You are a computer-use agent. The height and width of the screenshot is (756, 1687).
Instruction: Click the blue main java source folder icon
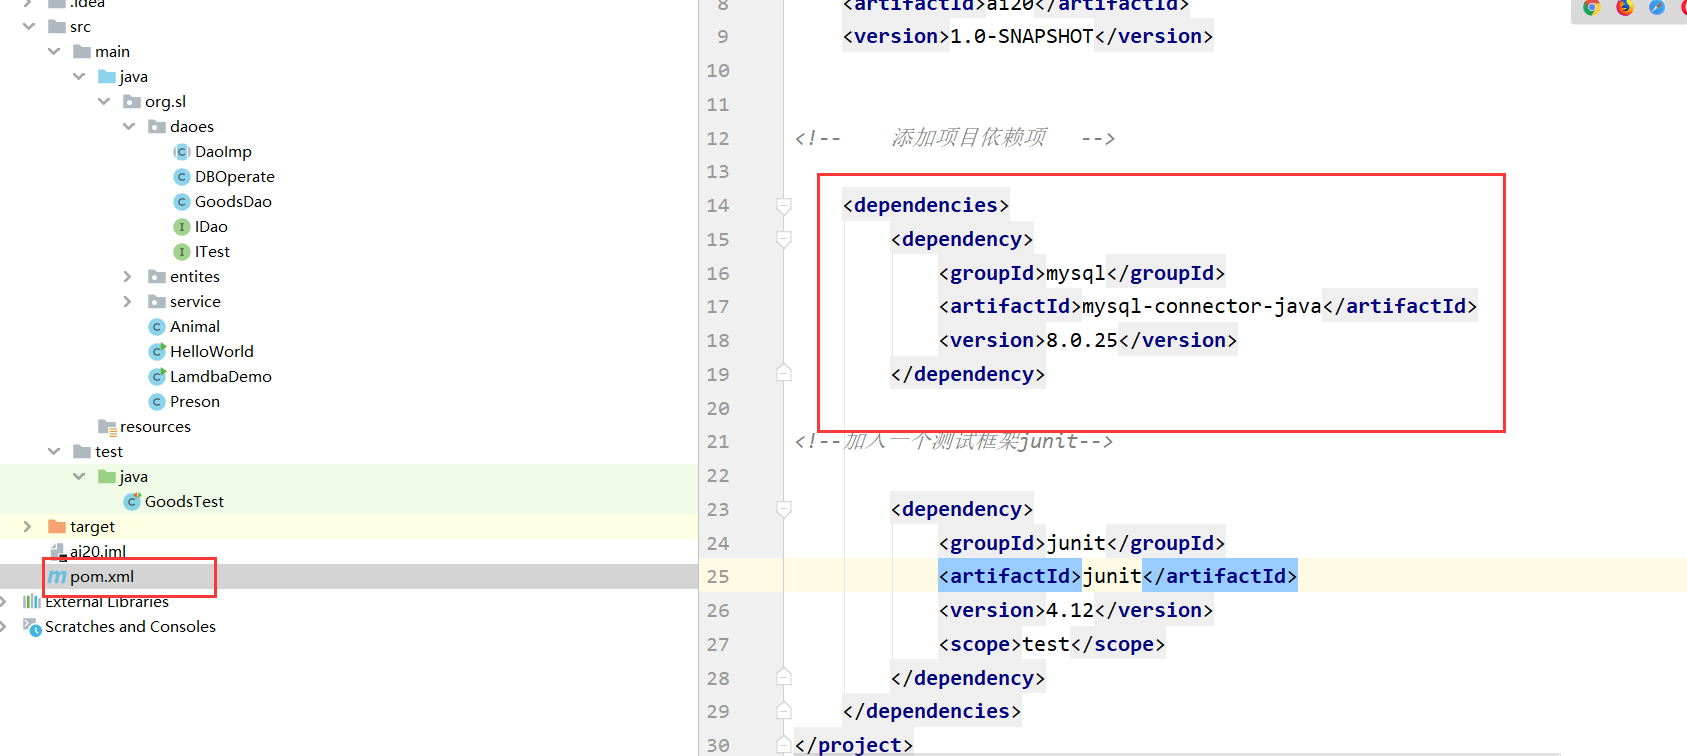[107, 77]
